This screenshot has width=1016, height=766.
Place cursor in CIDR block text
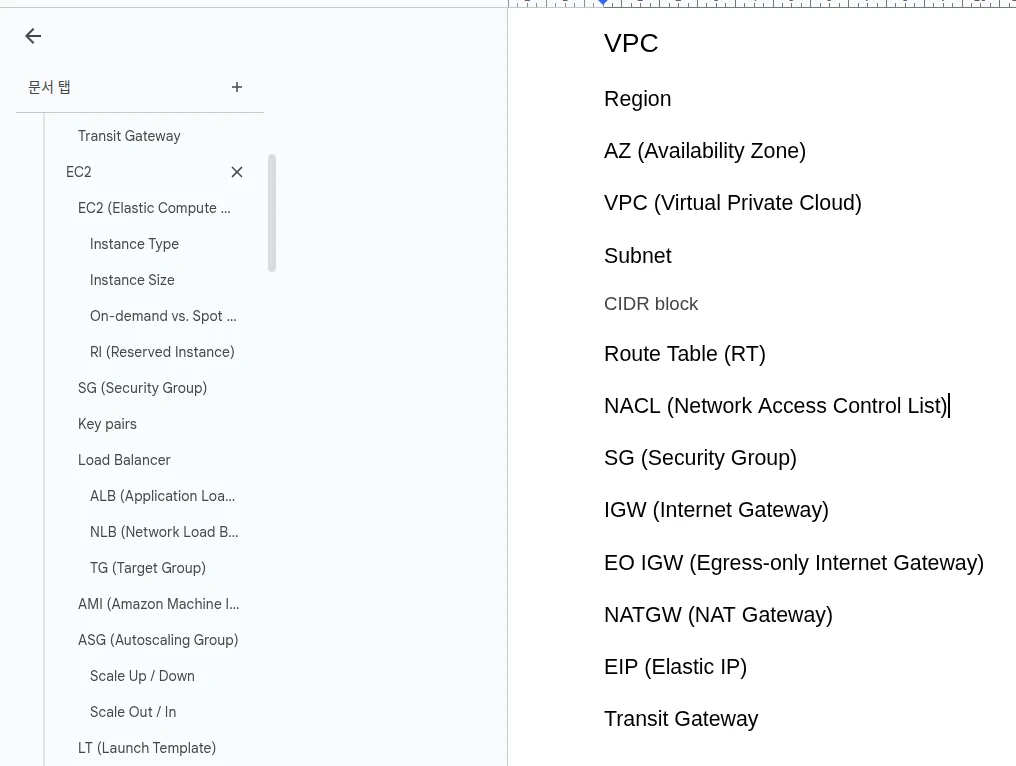[651, 304]
